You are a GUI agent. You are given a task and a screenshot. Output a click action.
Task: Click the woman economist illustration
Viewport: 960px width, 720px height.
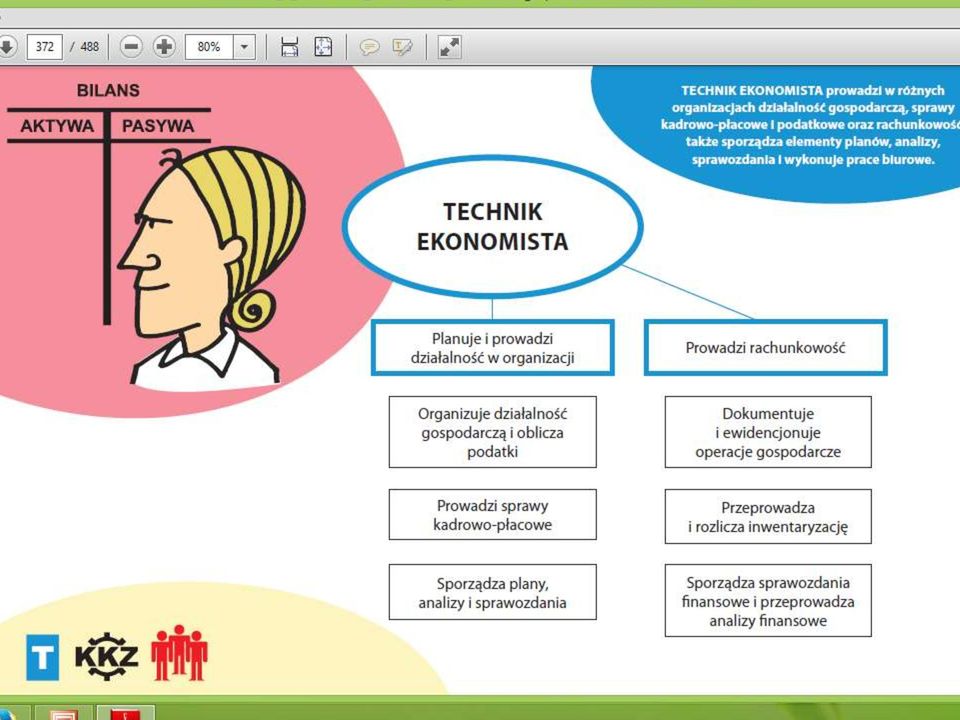pos(211,266)
